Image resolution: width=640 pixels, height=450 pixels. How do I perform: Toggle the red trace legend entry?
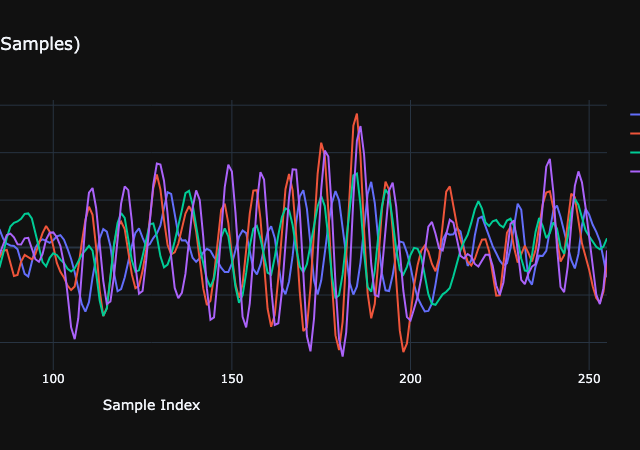(634, 133)
